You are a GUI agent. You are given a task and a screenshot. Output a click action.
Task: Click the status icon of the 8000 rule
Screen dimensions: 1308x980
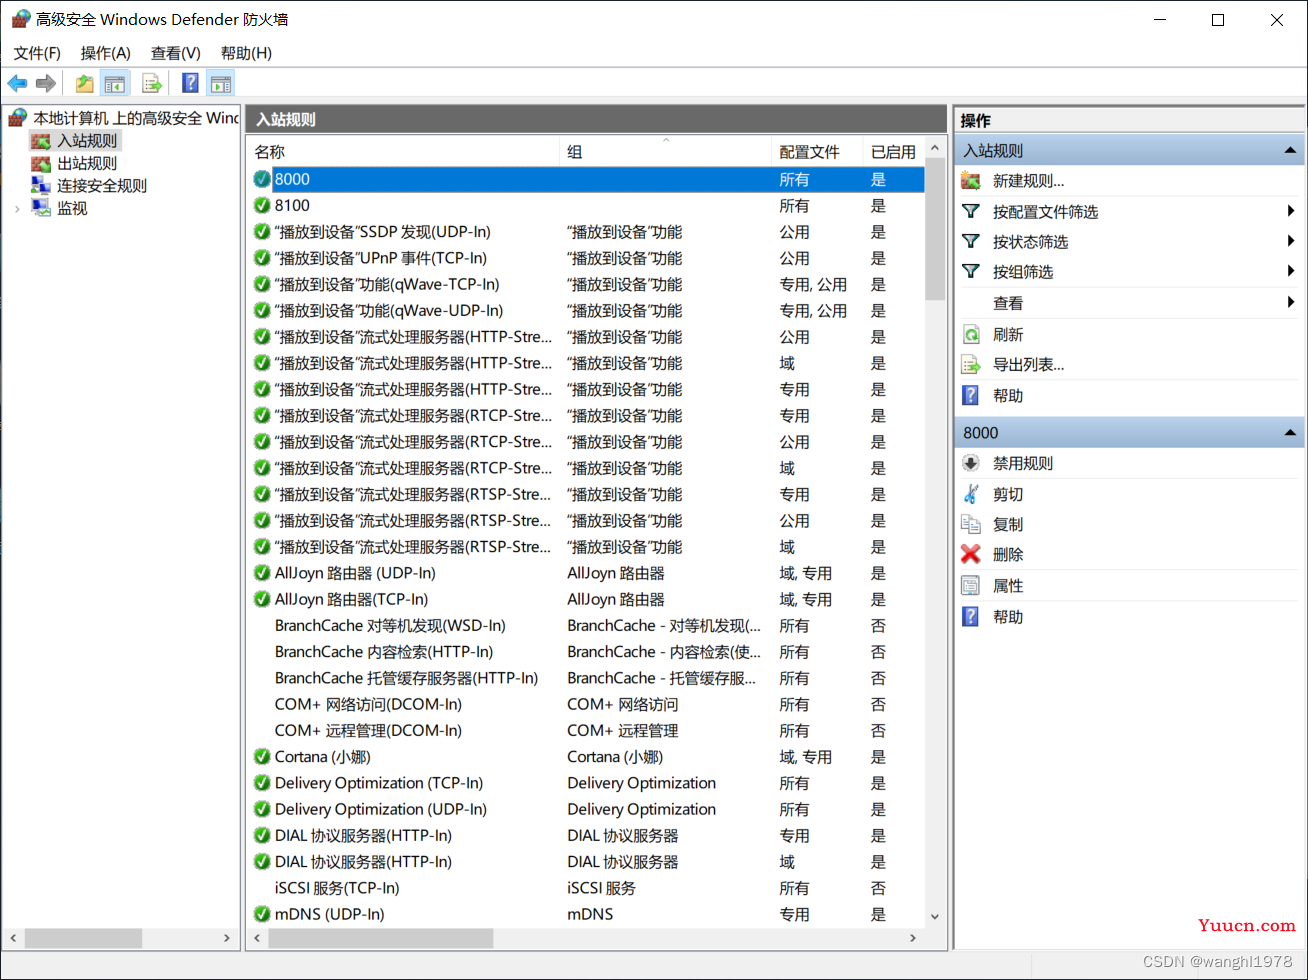point(262,179)
